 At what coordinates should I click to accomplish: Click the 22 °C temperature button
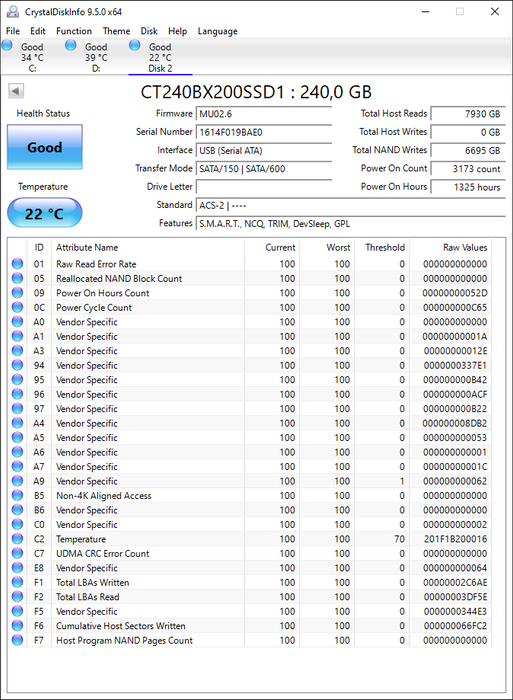tap(45, 213)
